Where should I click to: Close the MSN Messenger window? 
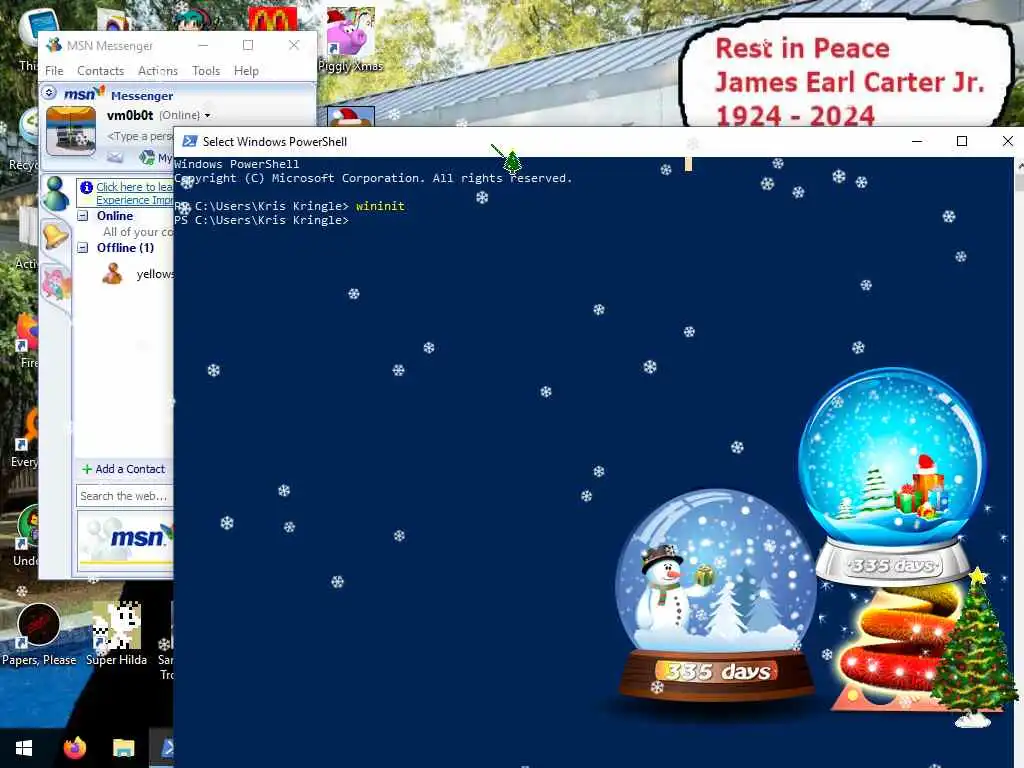(x=294, y=45)
